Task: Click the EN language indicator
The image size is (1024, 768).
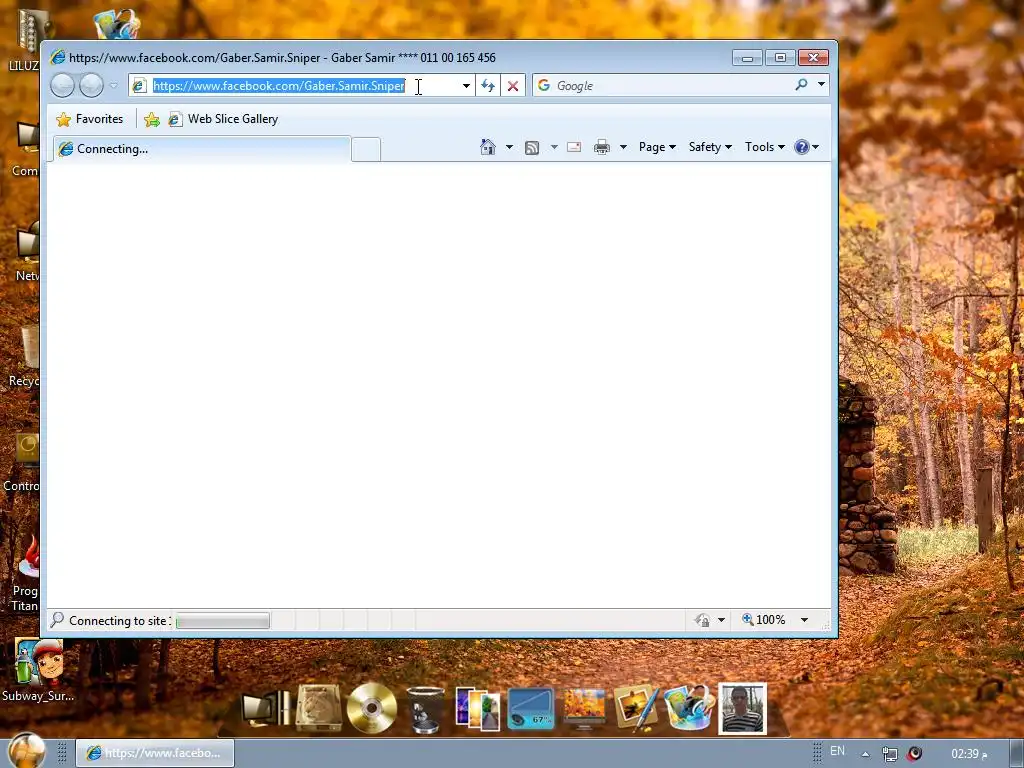Action: click(837, 751)
